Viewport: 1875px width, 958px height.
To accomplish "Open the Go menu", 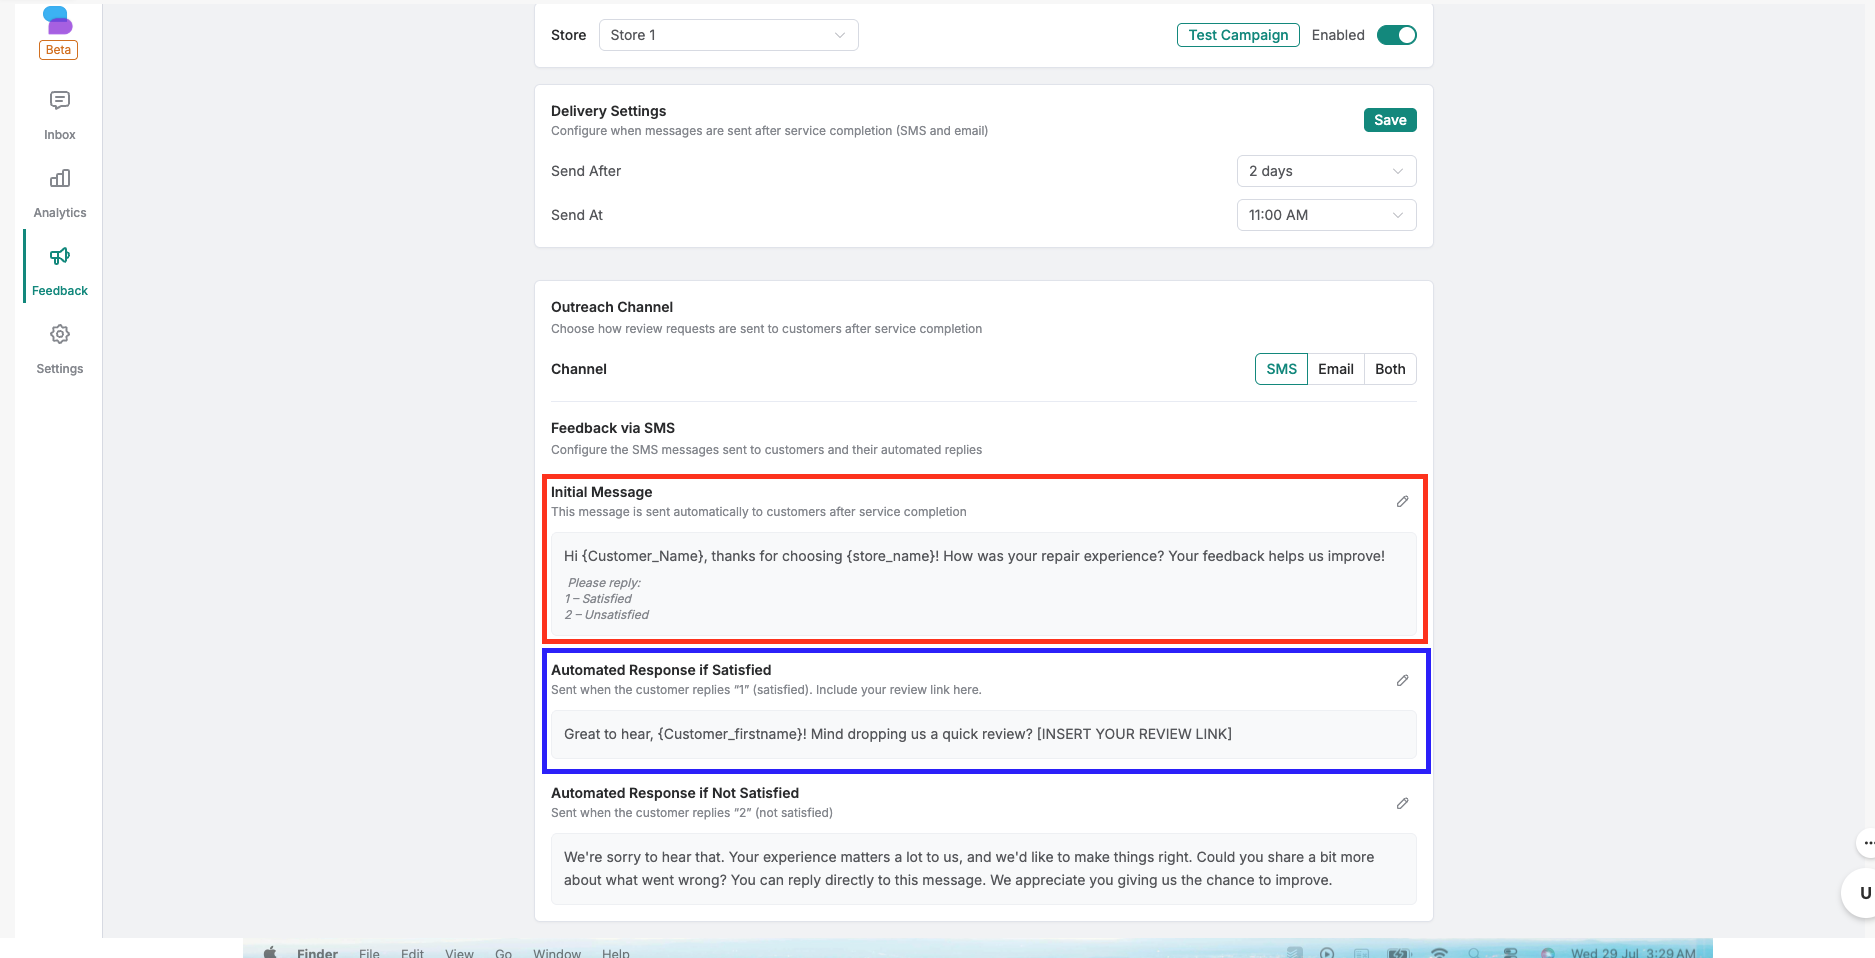I will 503,953.
